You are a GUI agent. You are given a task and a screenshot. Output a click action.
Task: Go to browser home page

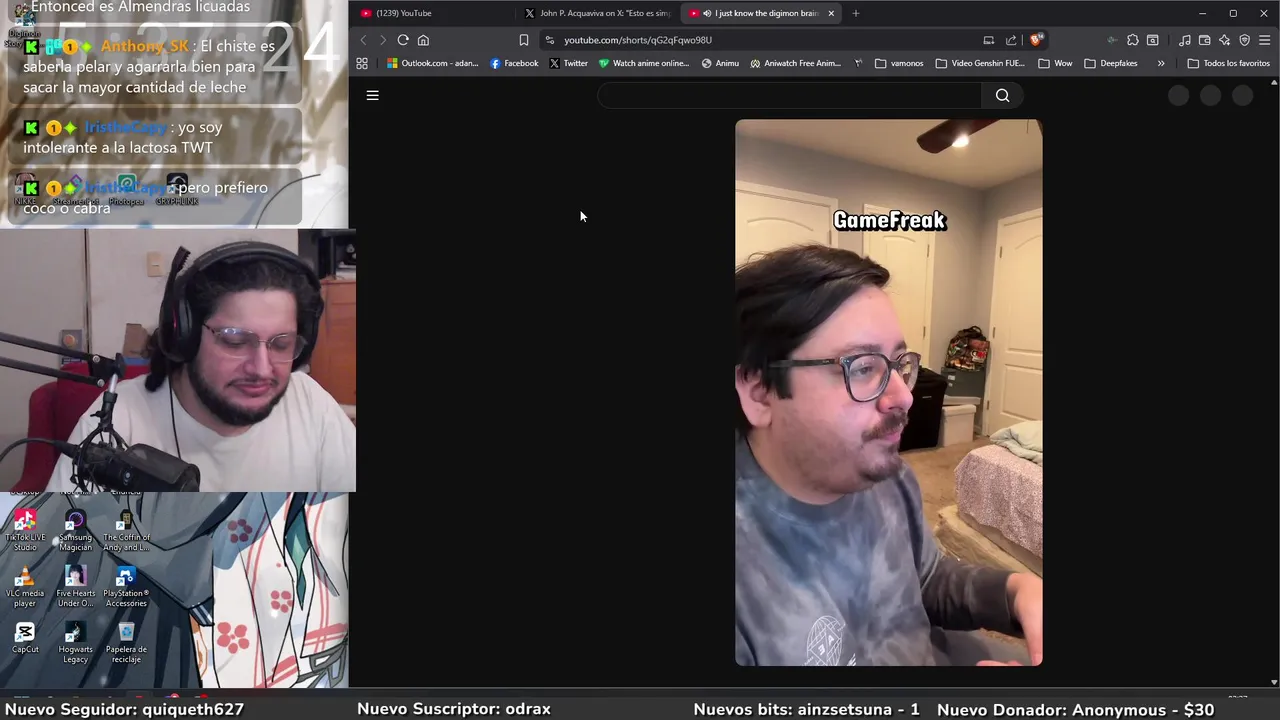[423, 40]
